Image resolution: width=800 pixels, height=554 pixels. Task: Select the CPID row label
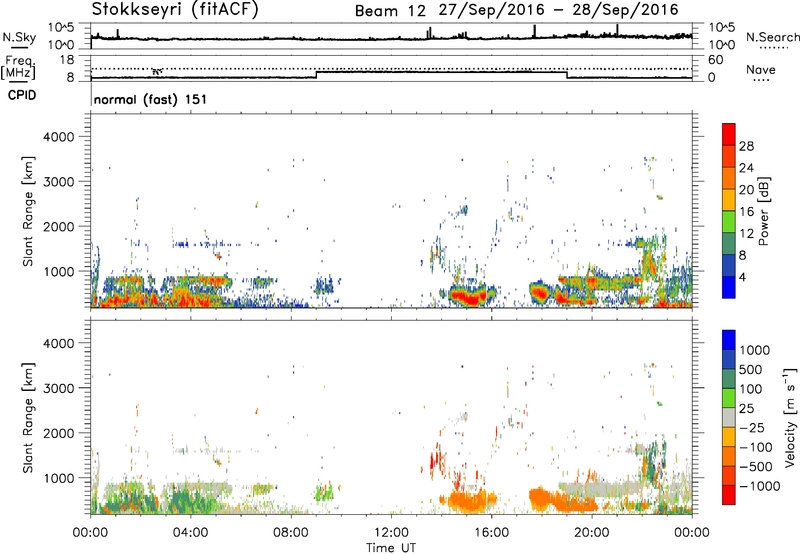(x=21, y=95)
